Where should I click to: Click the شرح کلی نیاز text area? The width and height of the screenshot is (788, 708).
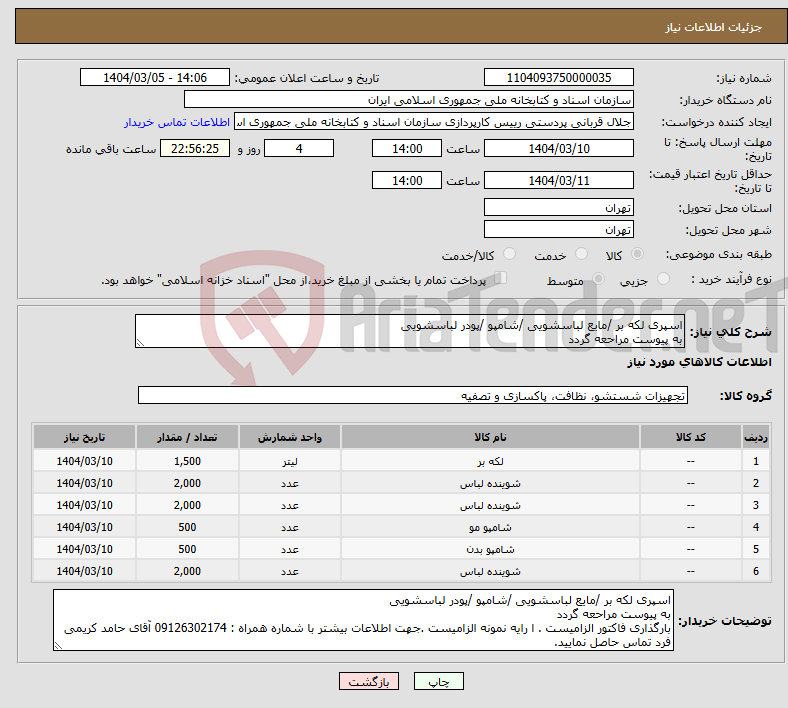410,332
